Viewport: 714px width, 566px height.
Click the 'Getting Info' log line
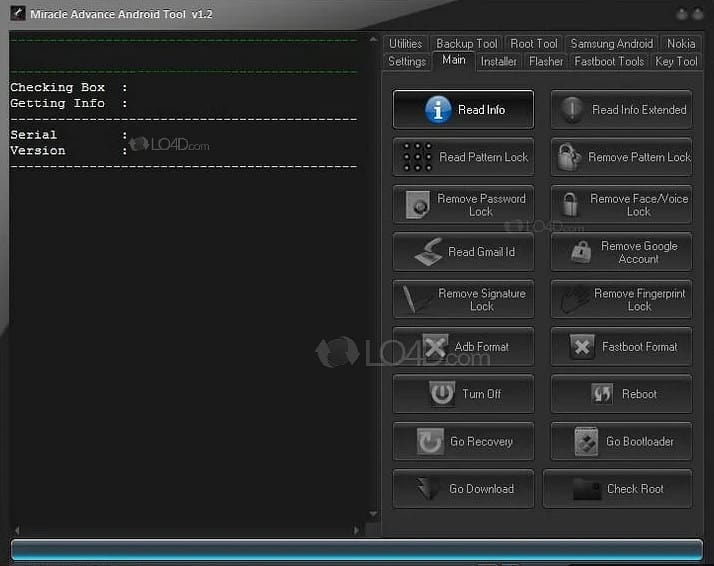pos(69,103)
